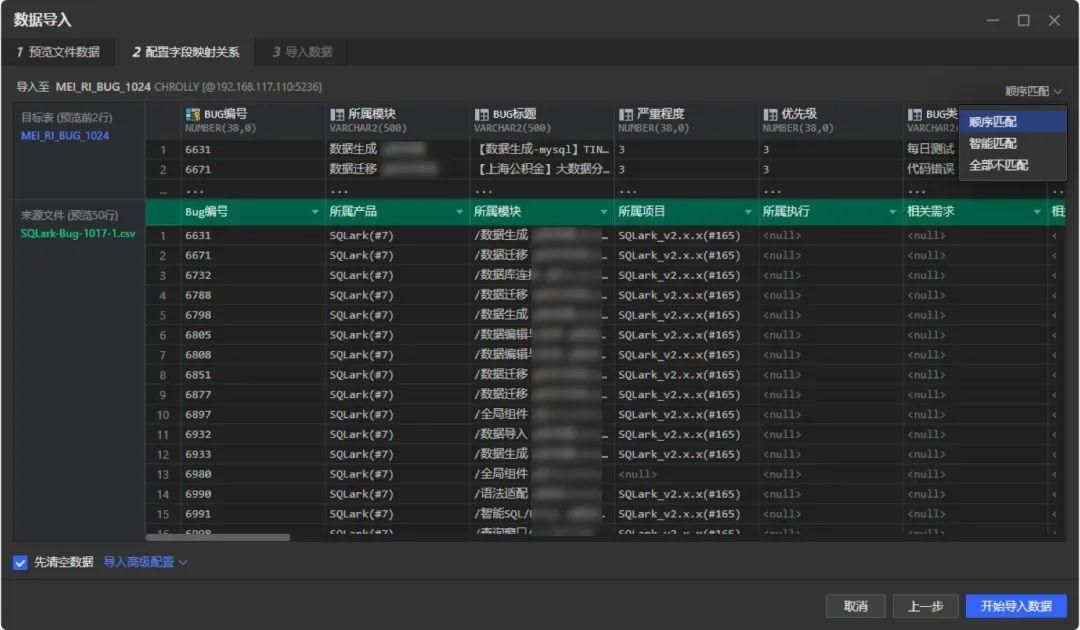
Task: Click the 上一步 button
Action: 925,606
